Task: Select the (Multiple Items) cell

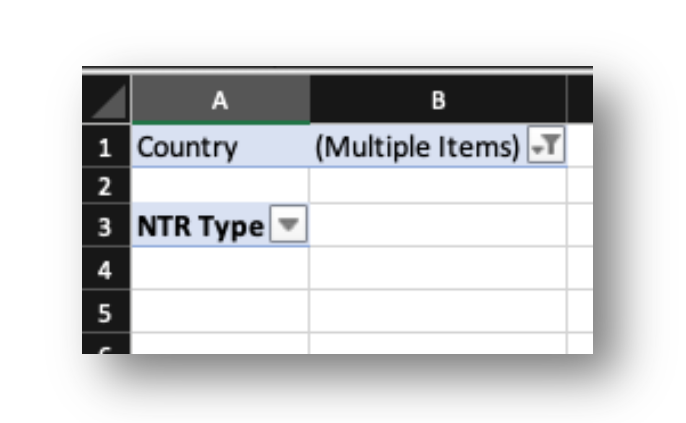Action: click(x=438, y=146)
